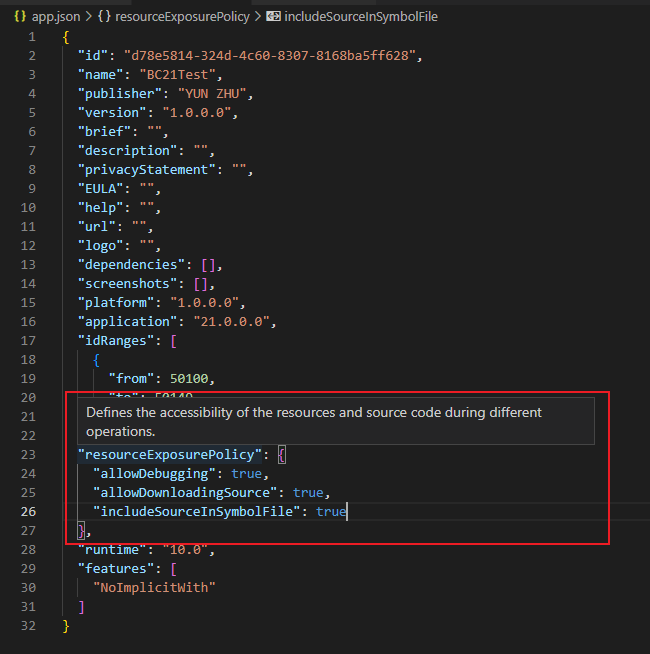The width and height of the screenshot is (650, 654).
Task: Click the opening brace on line 1
Action: pos(66,37)
